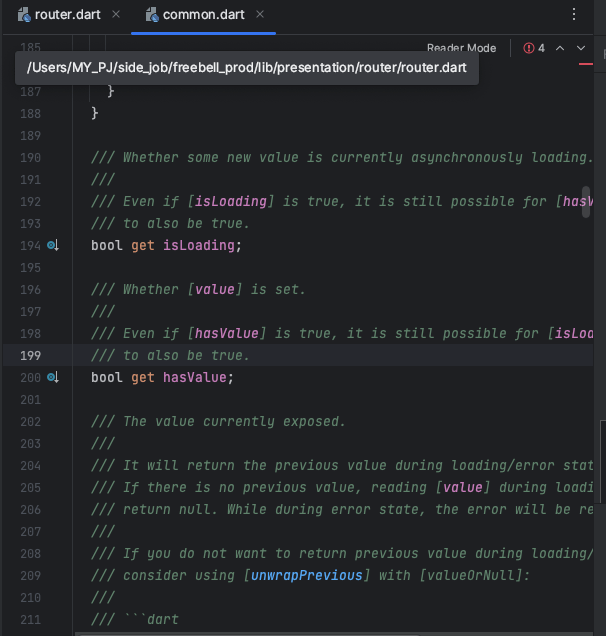Click the error count indicator showing 4
The height and width of the screenshot is (636, 606).
pos(534,48)
